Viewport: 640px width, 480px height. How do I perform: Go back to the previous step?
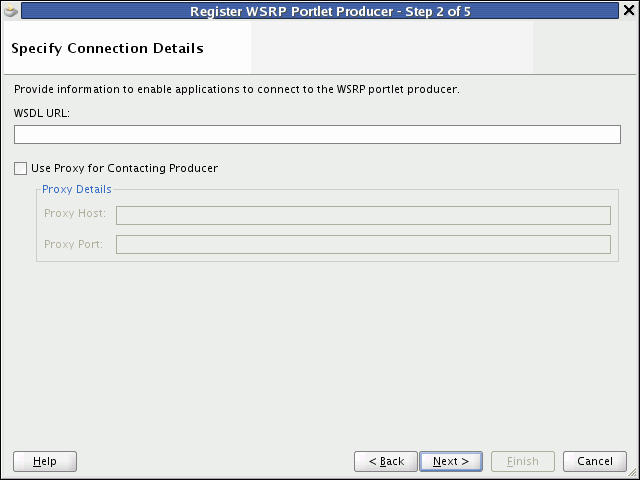(386, 461)
